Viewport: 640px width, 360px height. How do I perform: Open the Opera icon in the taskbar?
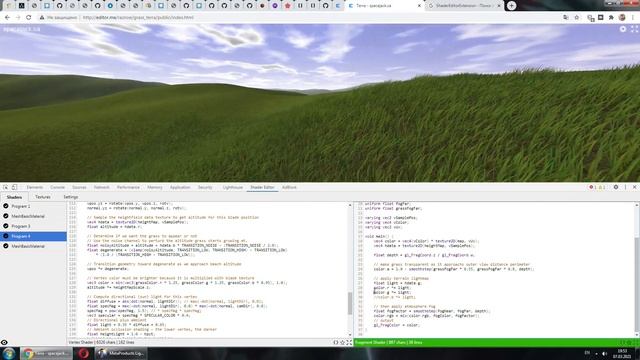[84, 353]
